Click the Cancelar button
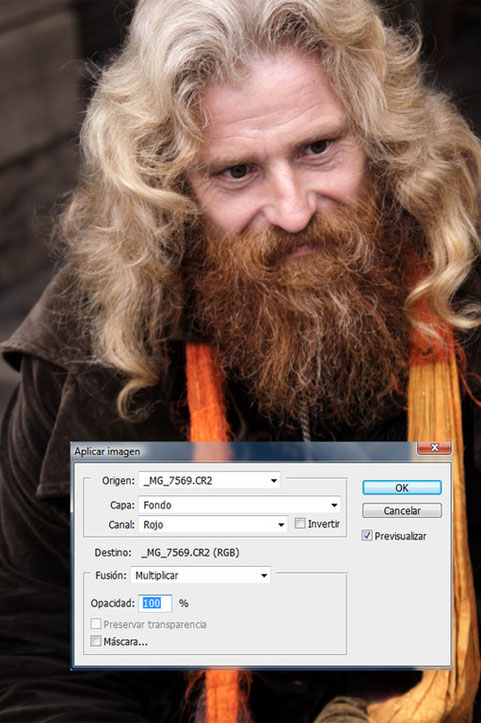The height and width of the screenshot is (723, 481). tap(402, 510)
